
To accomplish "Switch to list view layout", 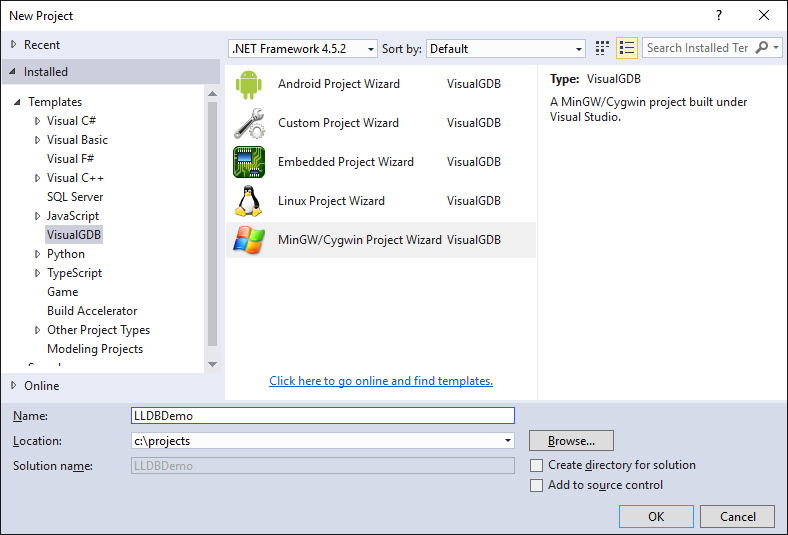I will point(627,48).
